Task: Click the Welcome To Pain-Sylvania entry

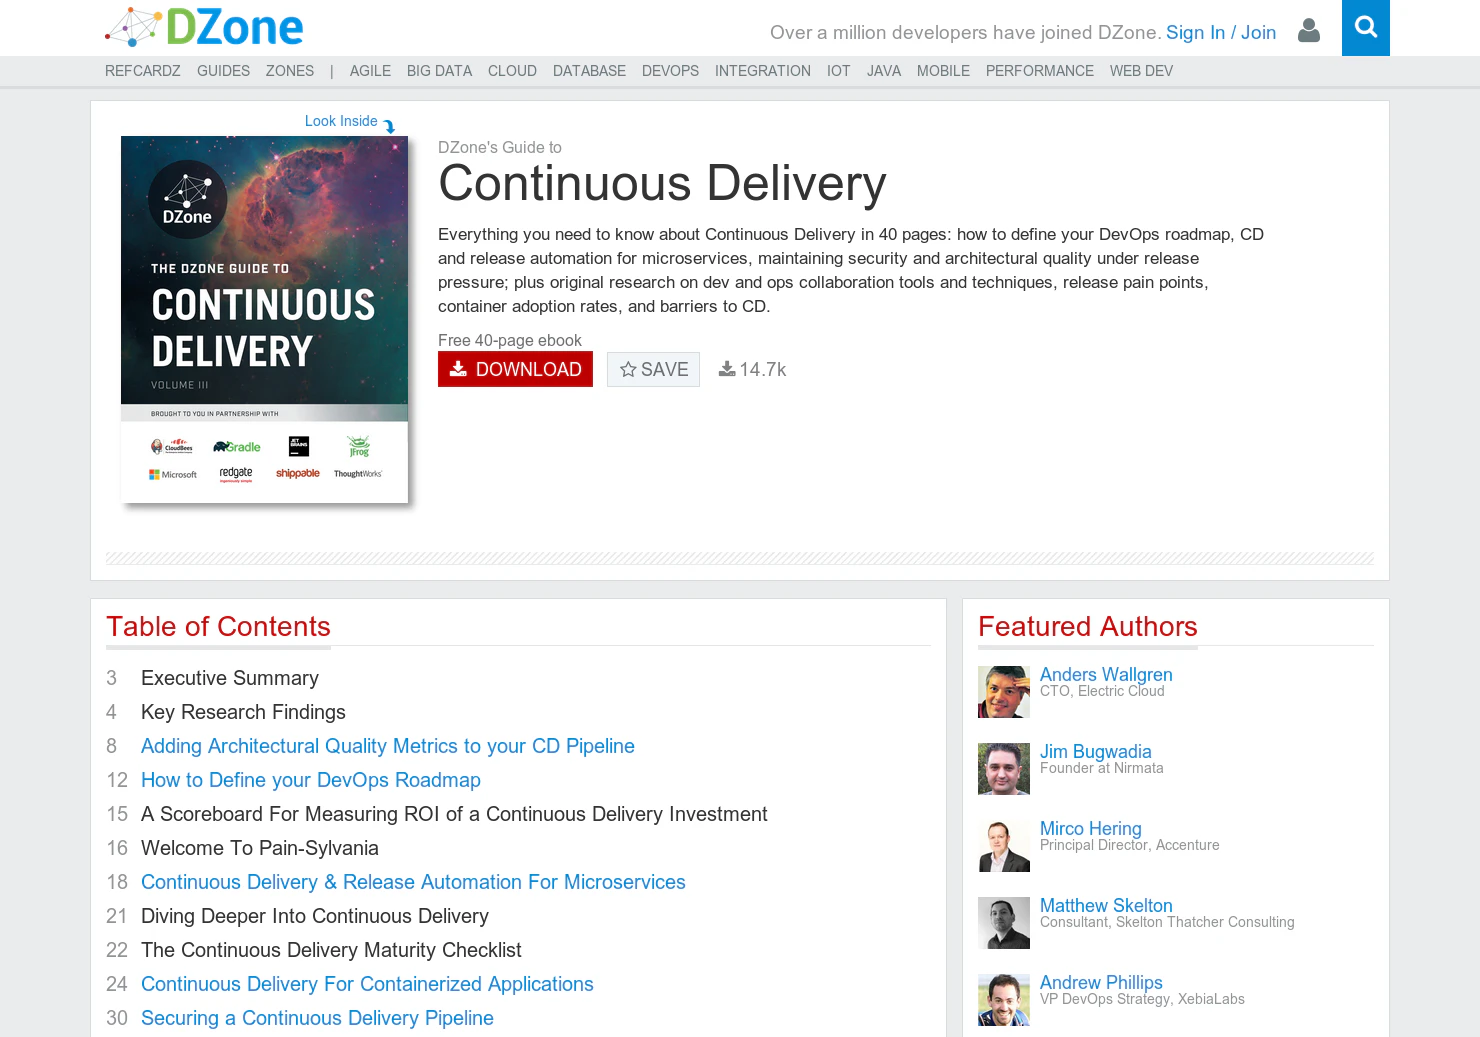Action: (260, 848)
